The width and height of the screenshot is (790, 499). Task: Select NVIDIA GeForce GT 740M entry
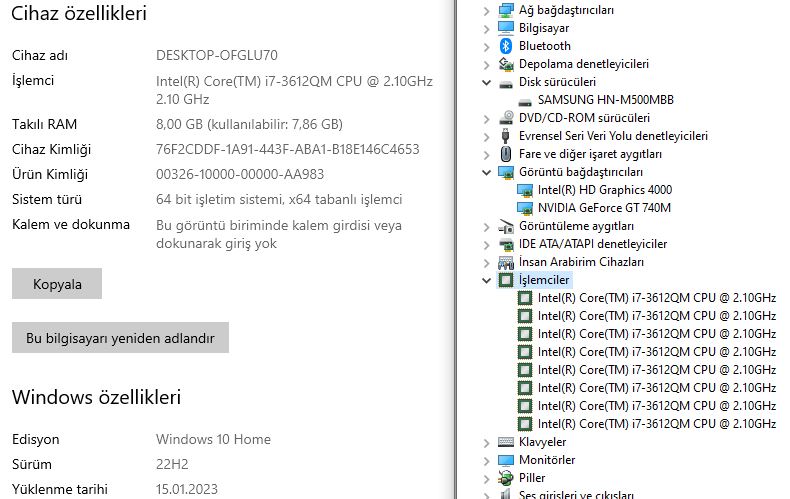pyautogui.click(x=604, y=208)
